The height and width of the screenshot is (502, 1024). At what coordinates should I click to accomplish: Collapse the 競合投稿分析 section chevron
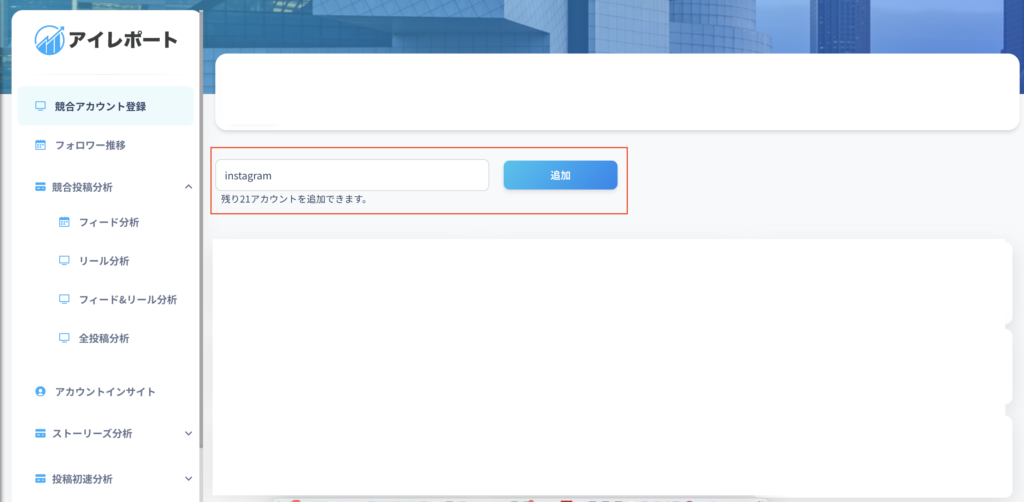coord(188,186)
